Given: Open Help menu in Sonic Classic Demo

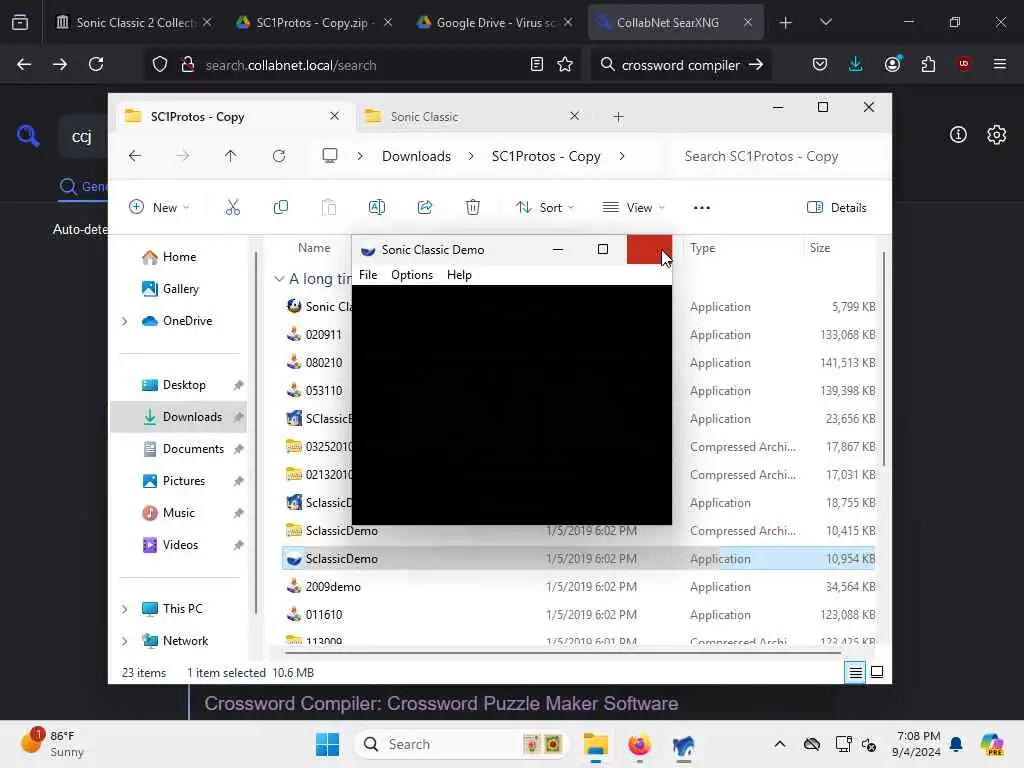Looking at the screenshot, I should (459, 275).
